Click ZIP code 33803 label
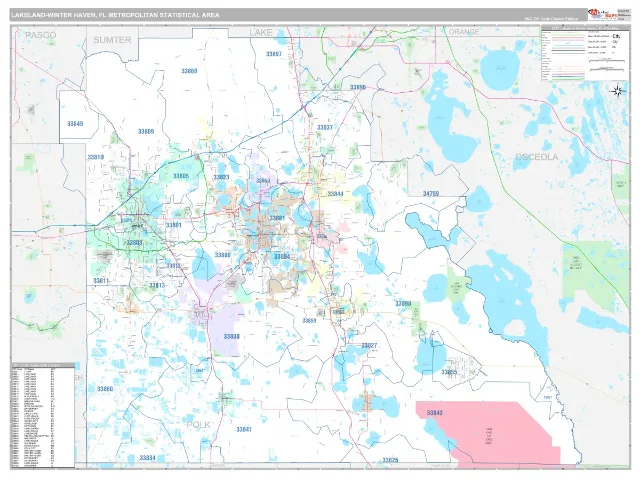 click(x=134, y=243)
